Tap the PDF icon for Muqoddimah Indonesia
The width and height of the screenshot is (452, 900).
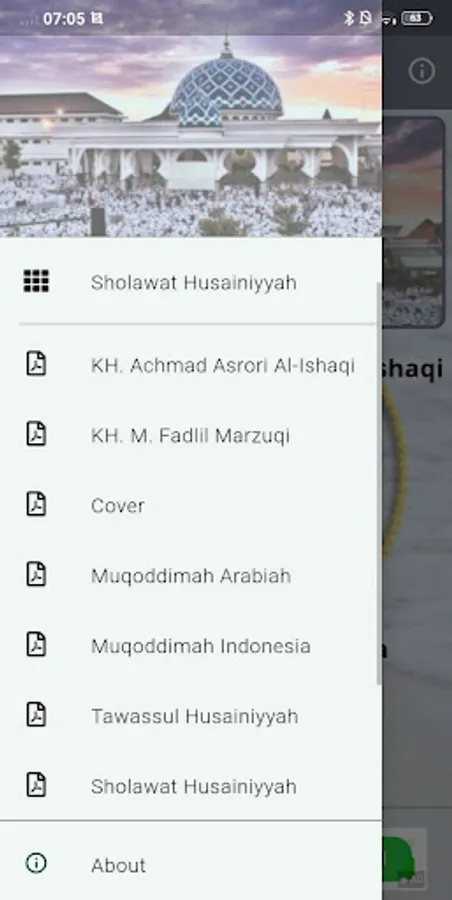36,645
